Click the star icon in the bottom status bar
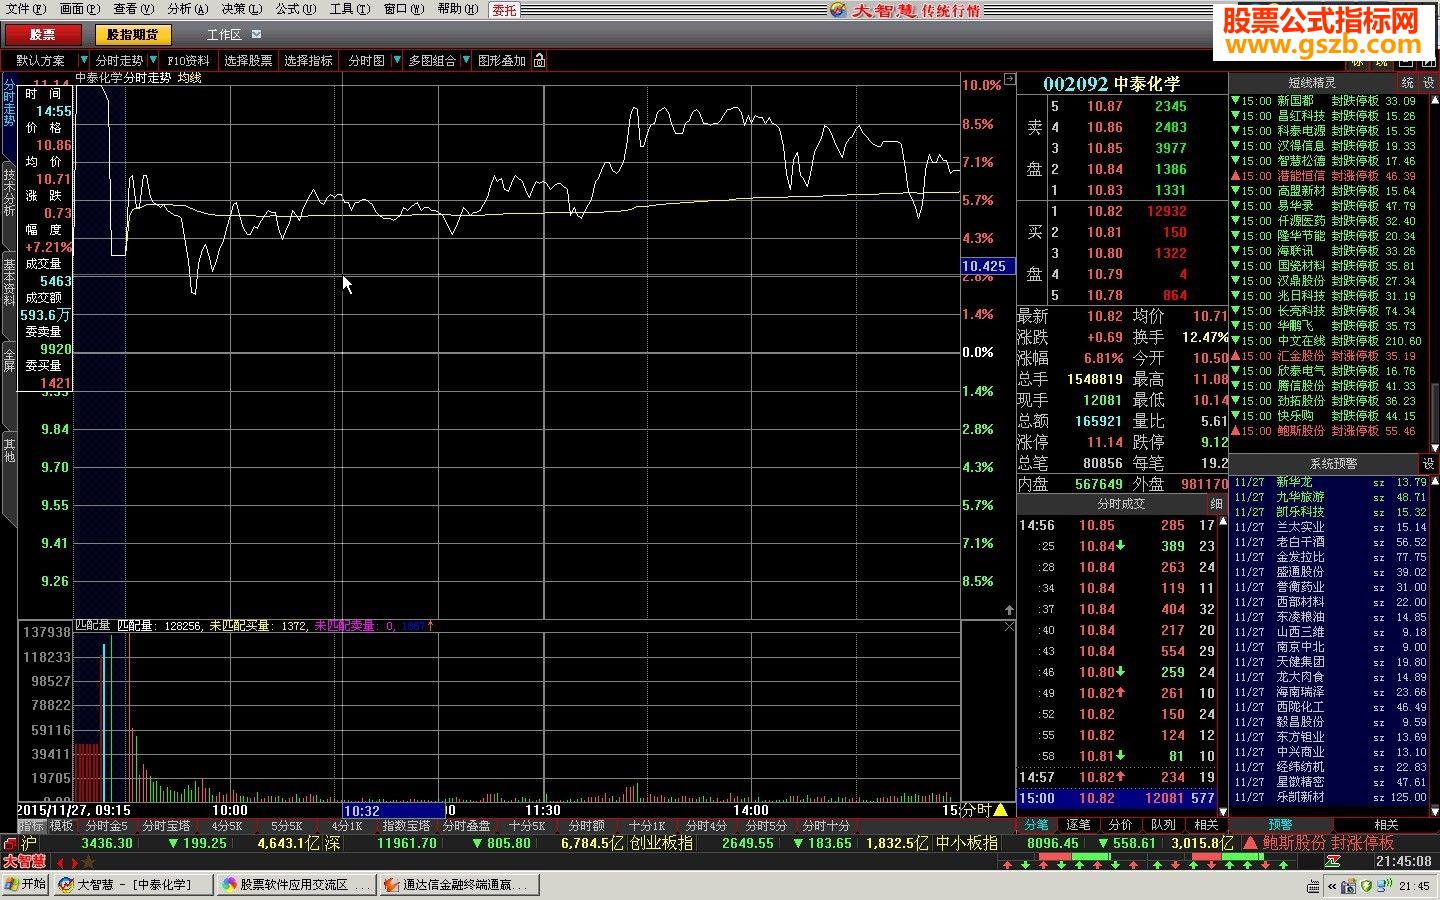1440x900 pixels. (x=87, y=862)
